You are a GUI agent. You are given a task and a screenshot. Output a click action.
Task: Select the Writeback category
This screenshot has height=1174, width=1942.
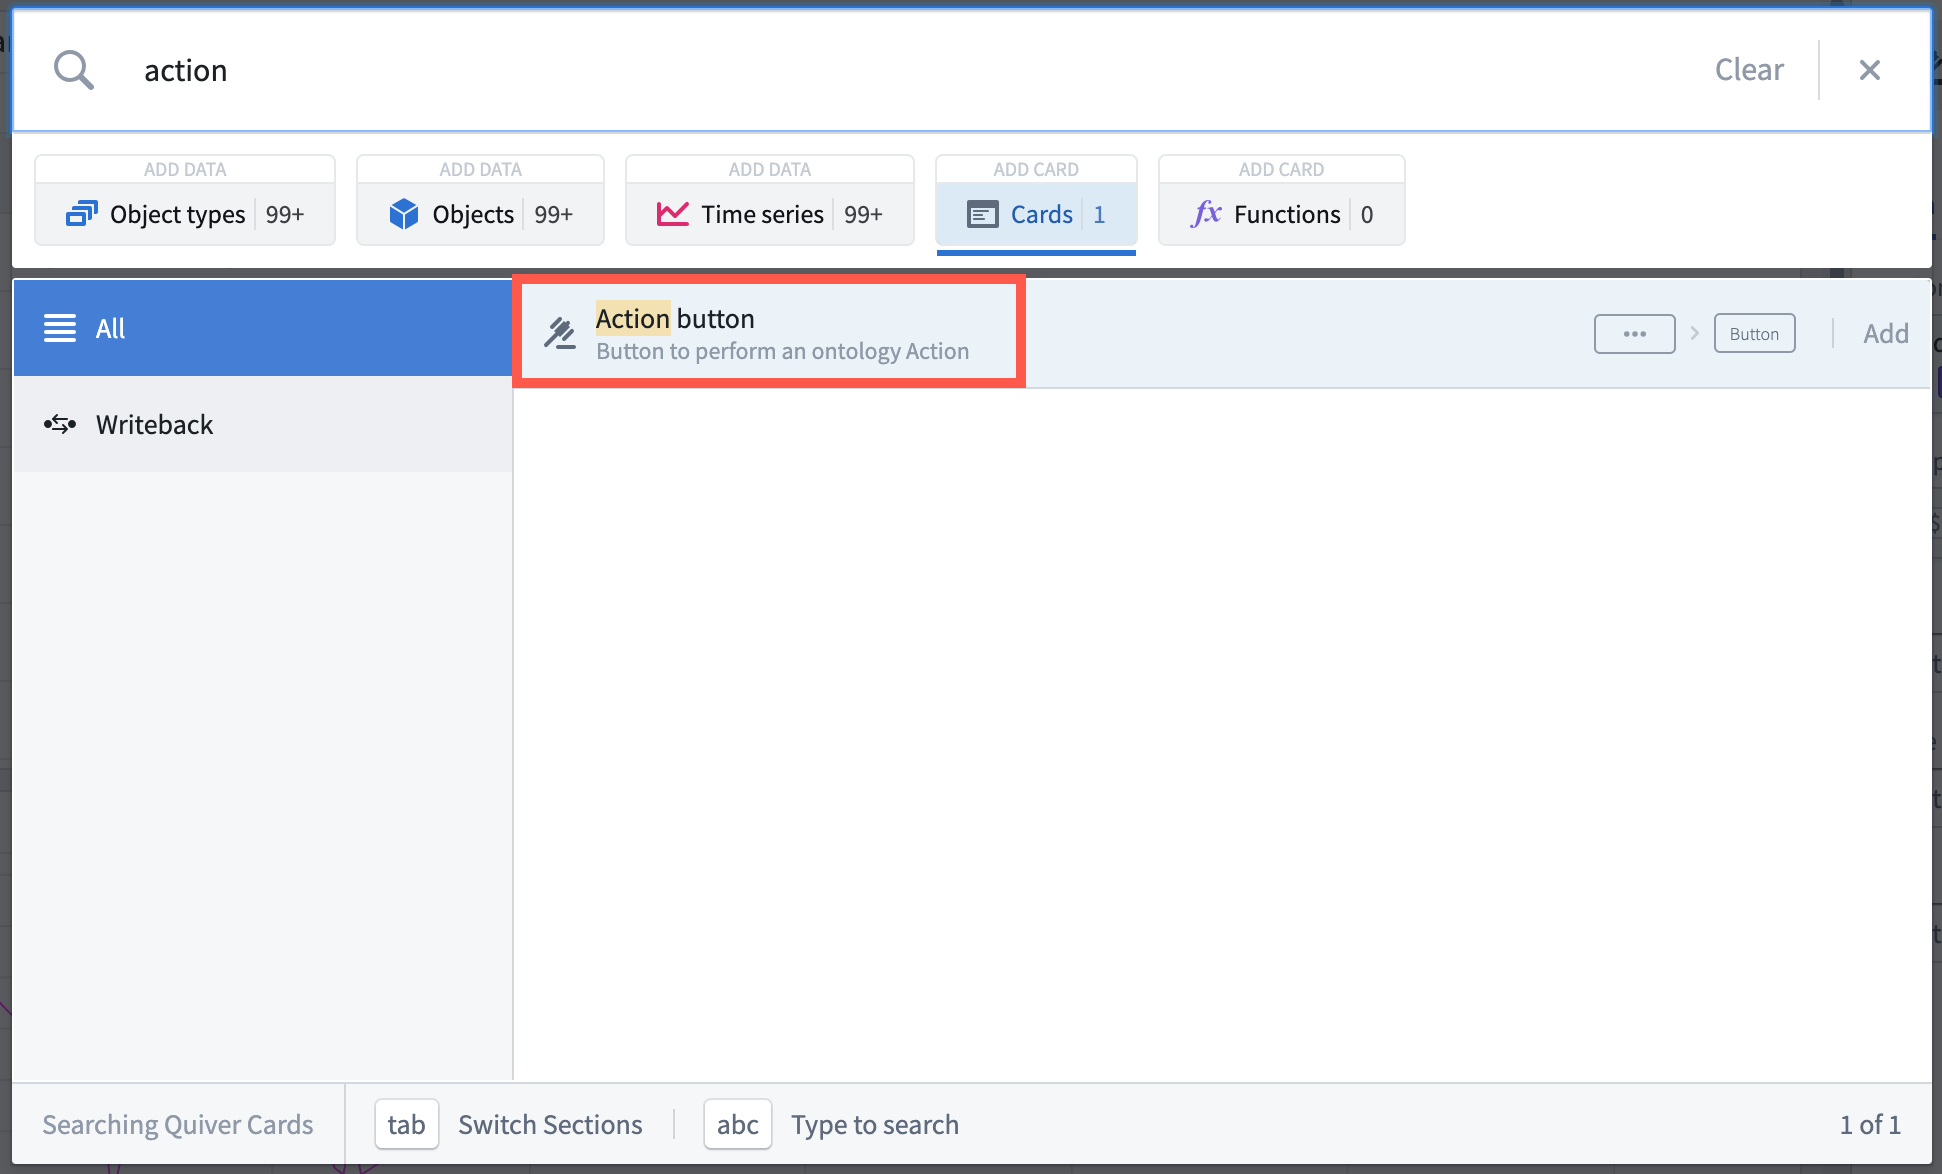(263, 424)
